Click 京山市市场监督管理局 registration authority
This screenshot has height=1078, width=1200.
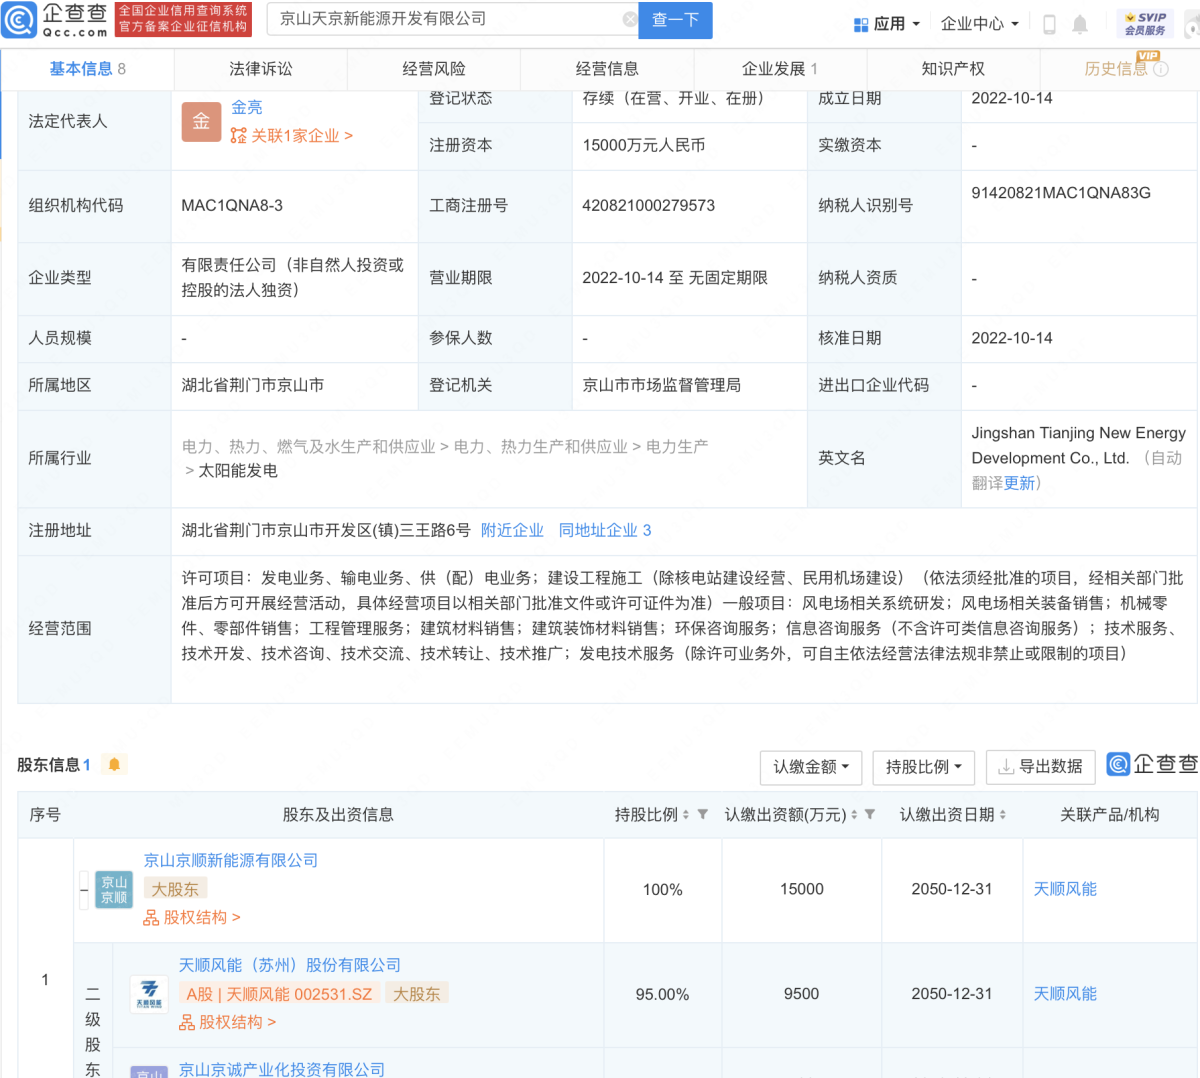click(x=662, y=386)
